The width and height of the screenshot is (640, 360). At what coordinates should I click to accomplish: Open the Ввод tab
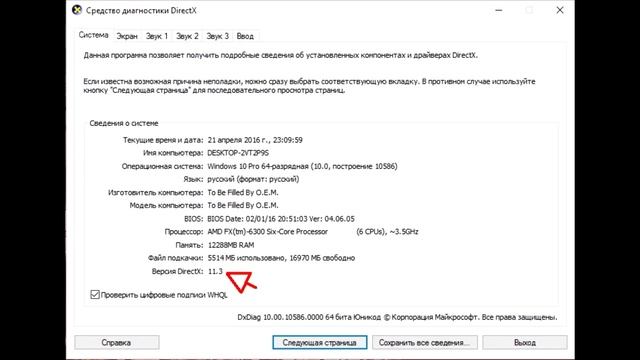(x=245, y=36)
